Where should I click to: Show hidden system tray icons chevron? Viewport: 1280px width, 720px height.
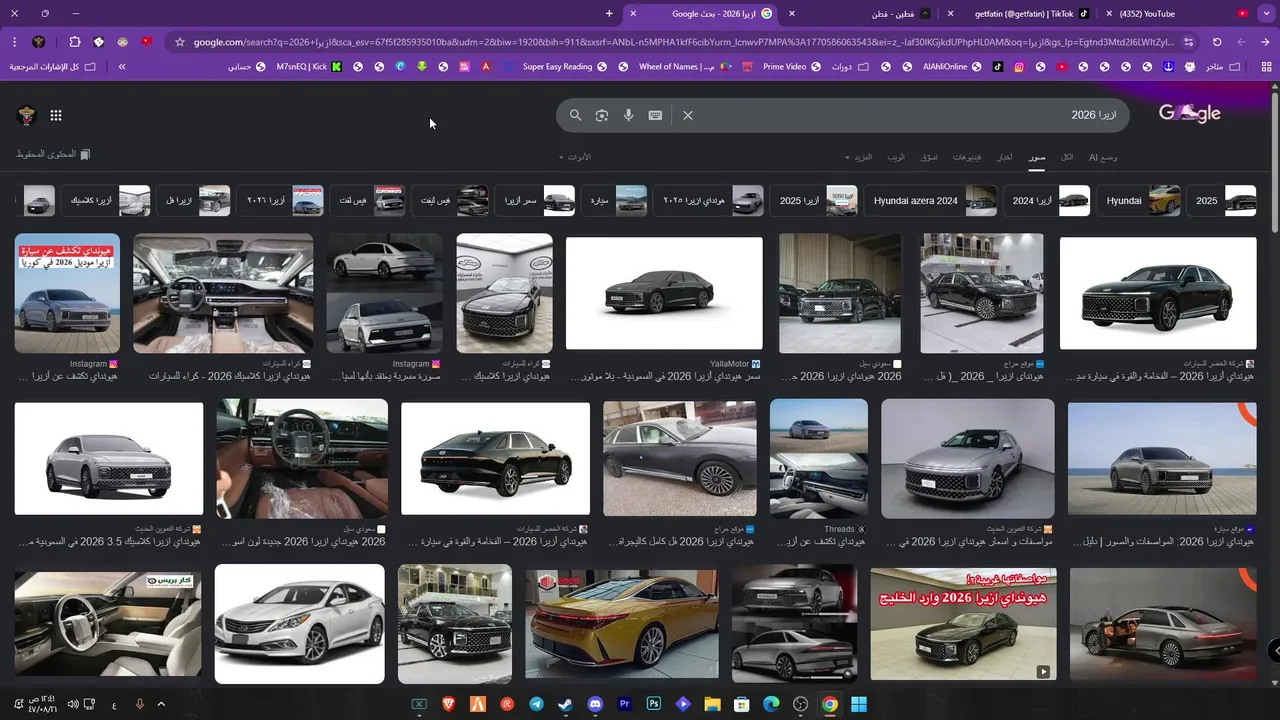click(161, 704)
